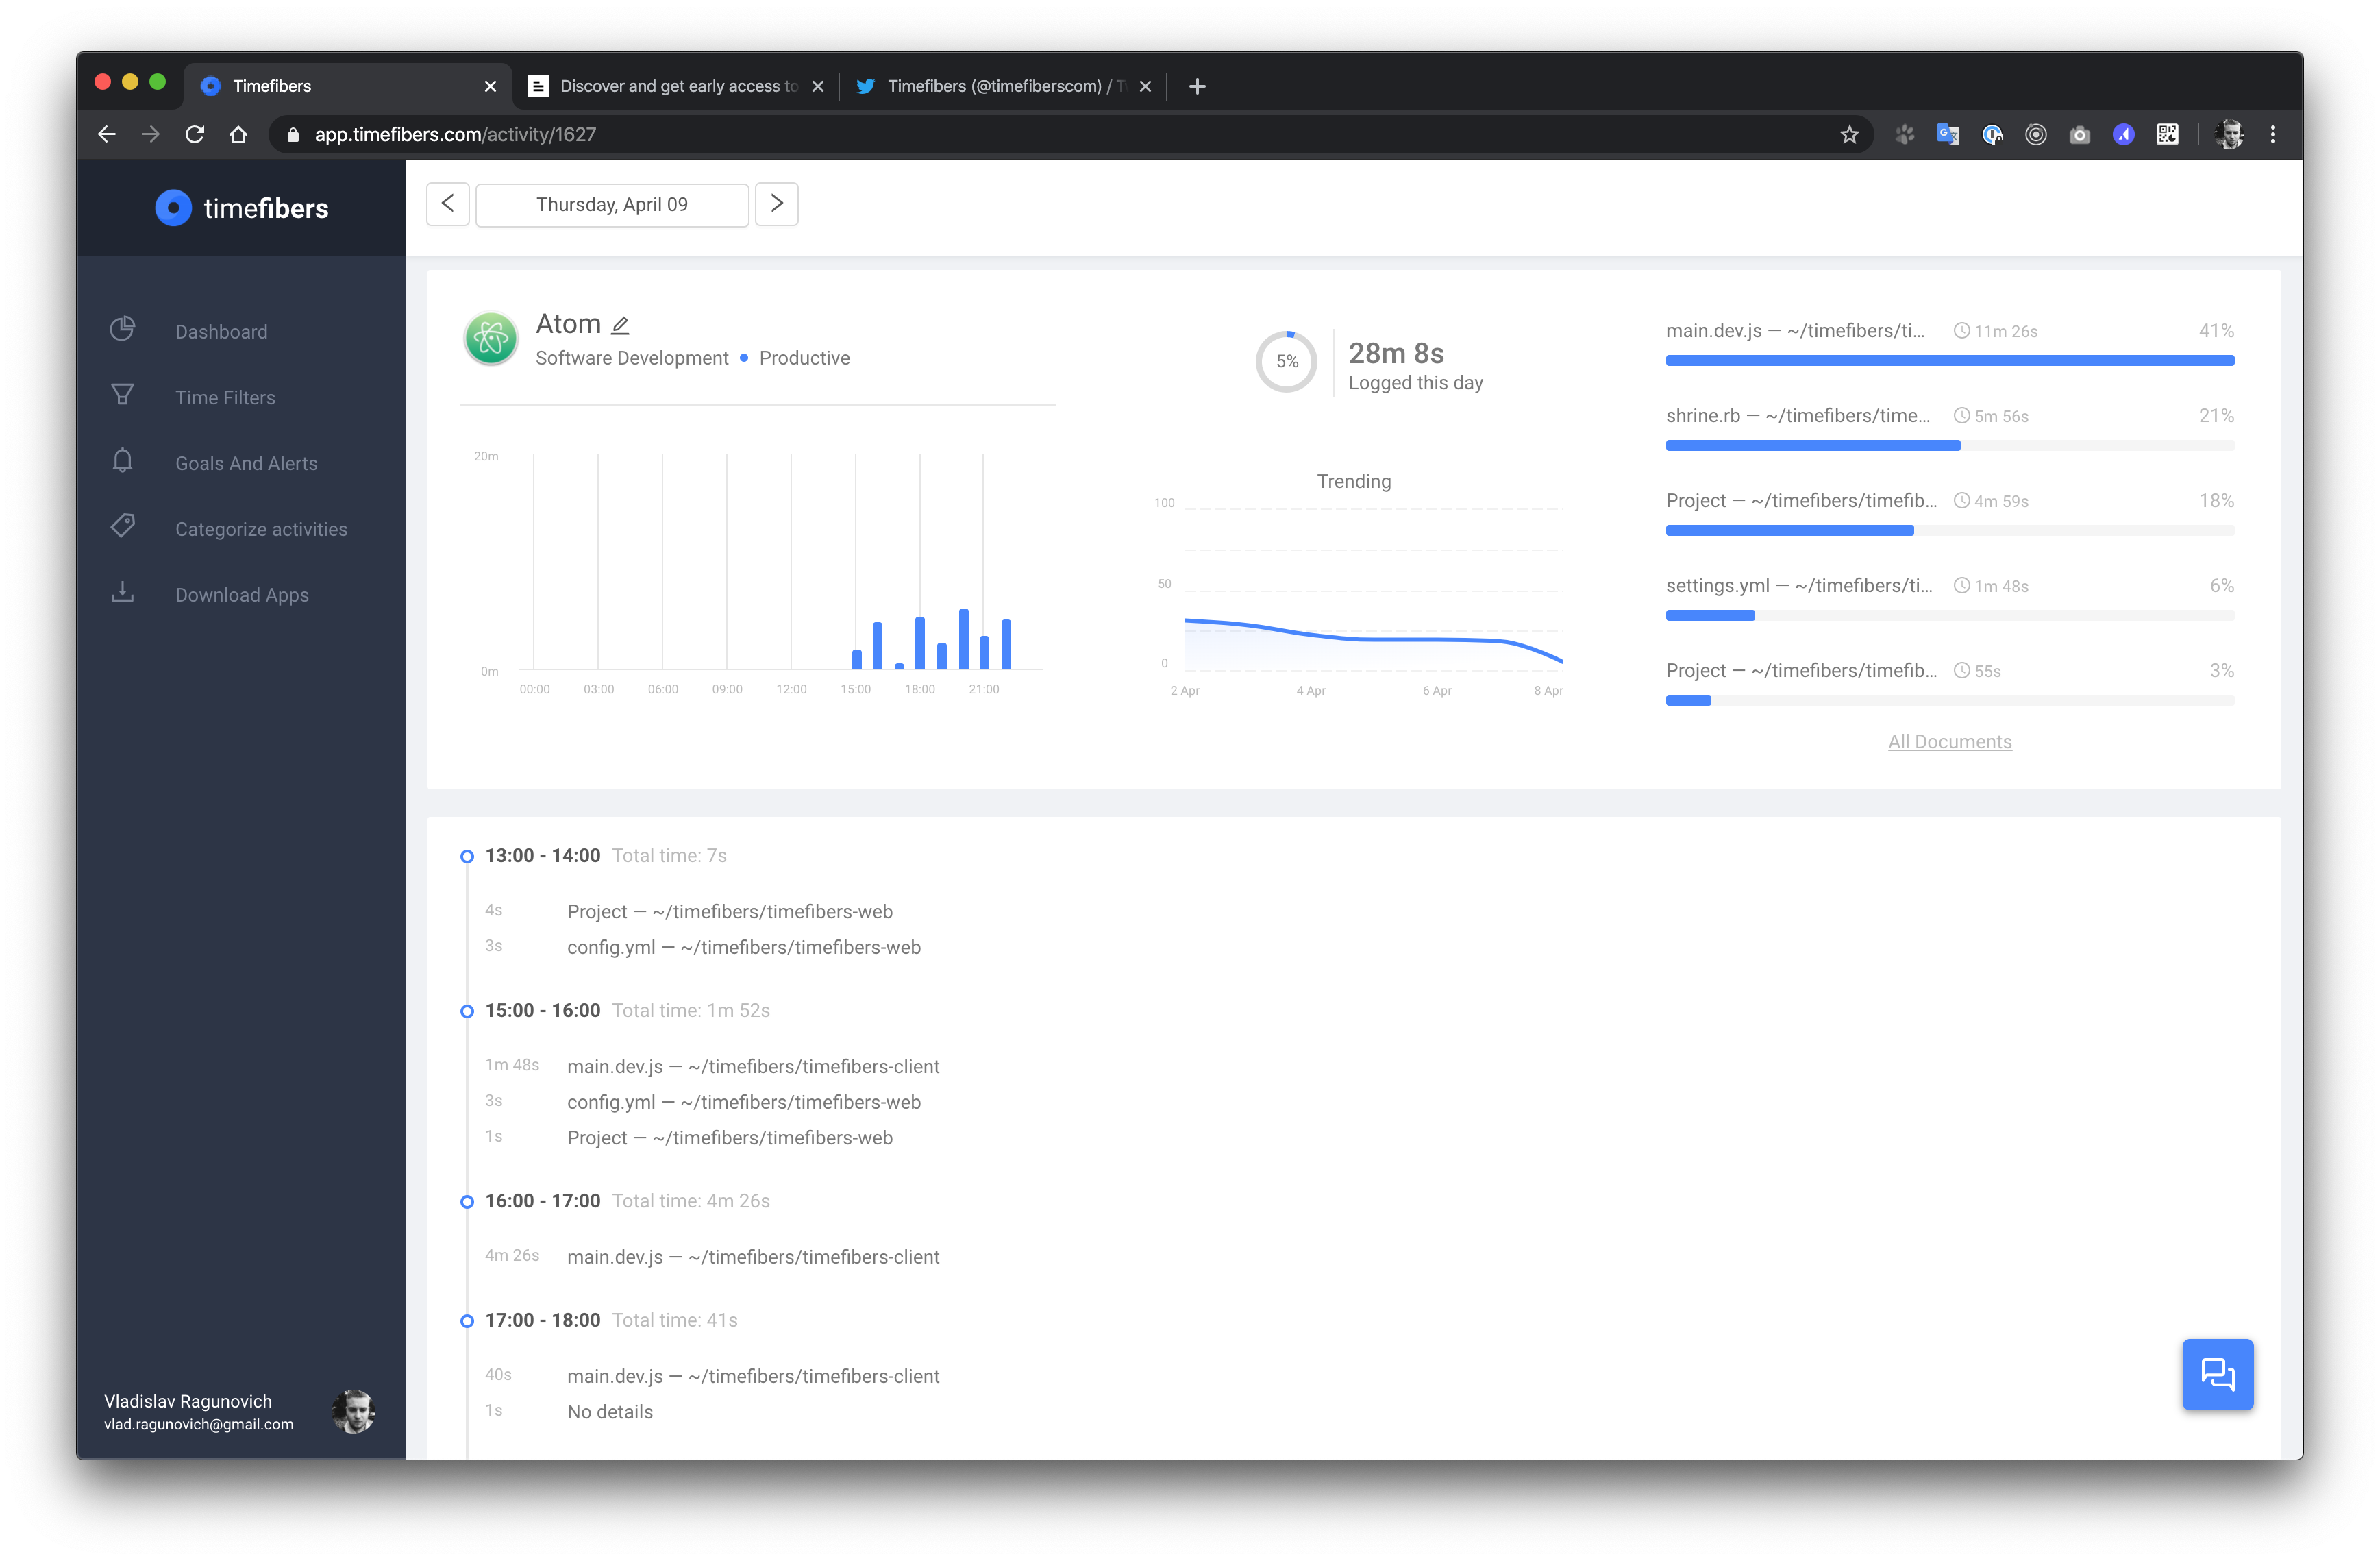Viewport: 2380px width, 1561px height.
Task: Open the Thursday, April 09 date picker
Action: click(x=611, y=204)
